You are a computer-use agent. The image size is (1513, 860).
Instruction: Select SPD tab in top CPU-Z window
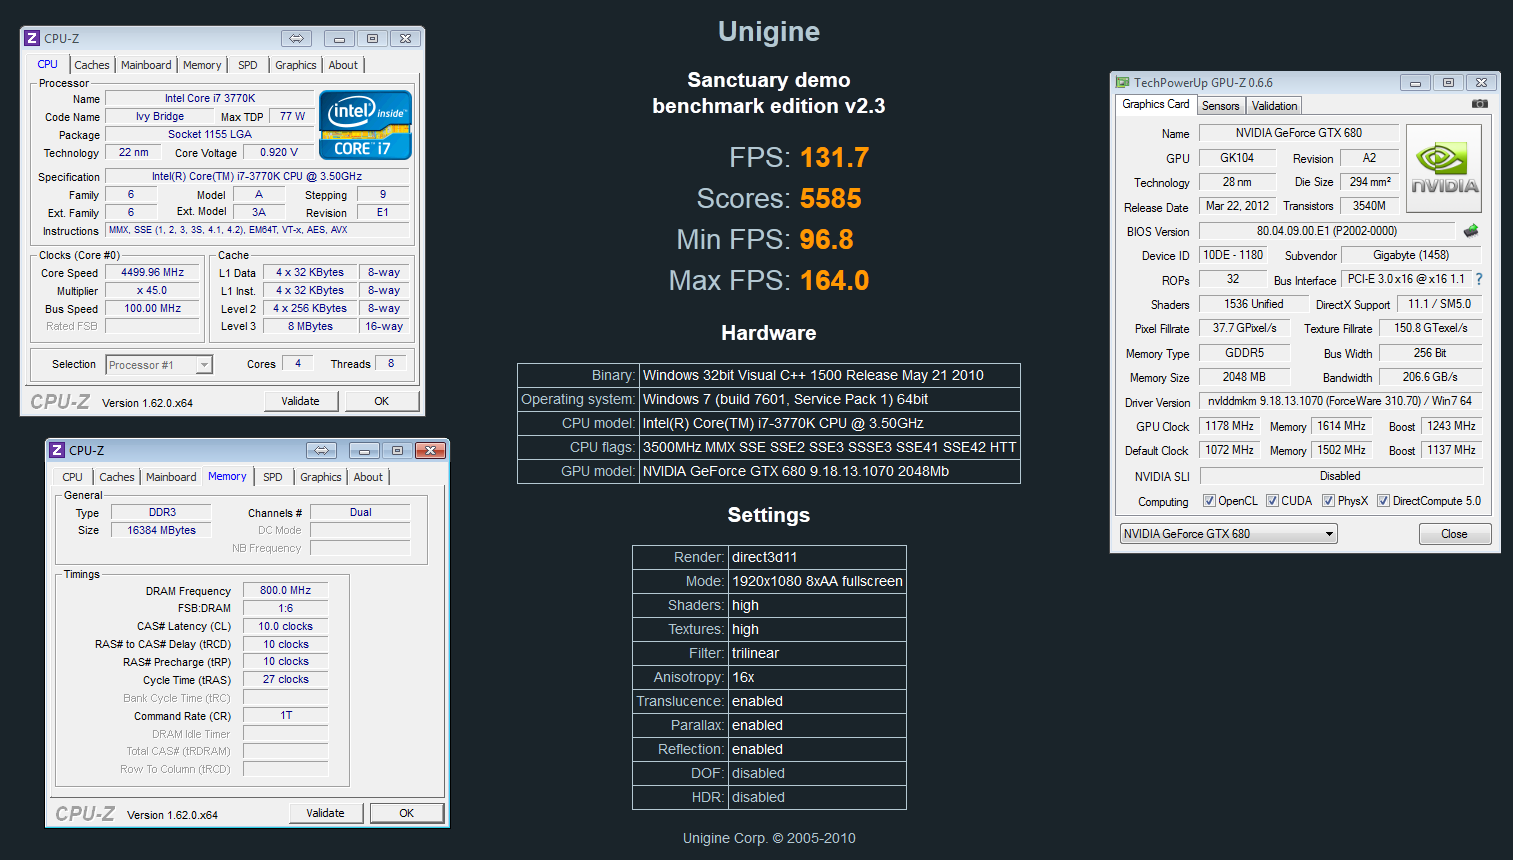pos(248,65)
